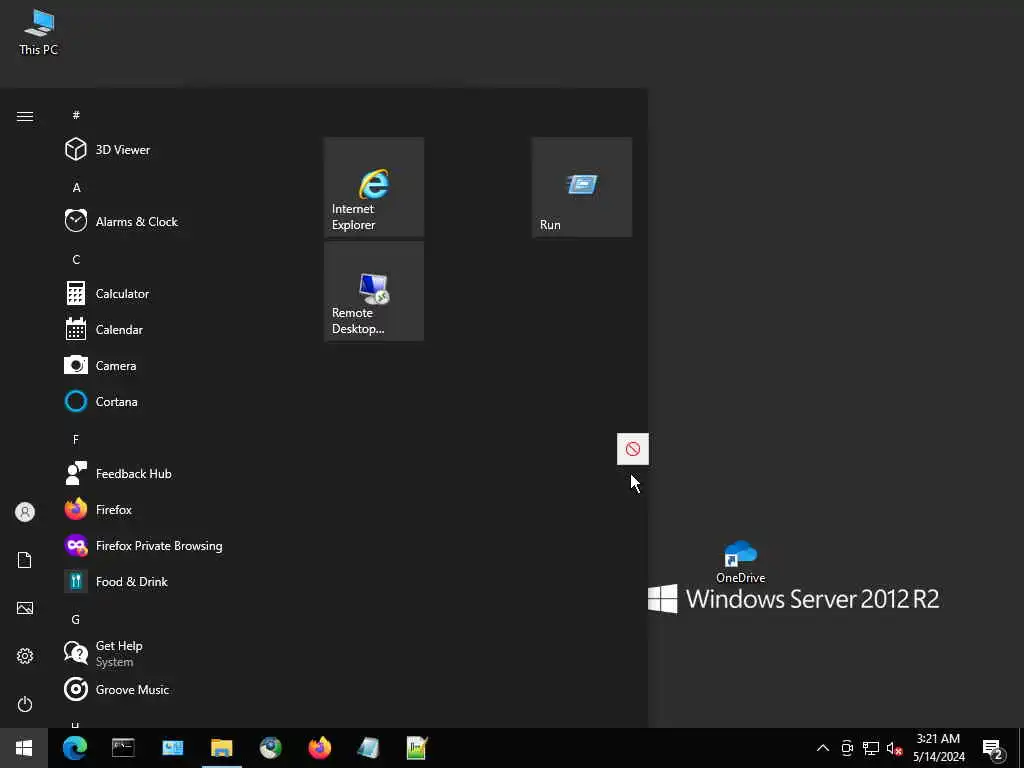The image size is (1024, 768).
Task: Jump to the # letter group header
Action: click(x=76, y=115)
